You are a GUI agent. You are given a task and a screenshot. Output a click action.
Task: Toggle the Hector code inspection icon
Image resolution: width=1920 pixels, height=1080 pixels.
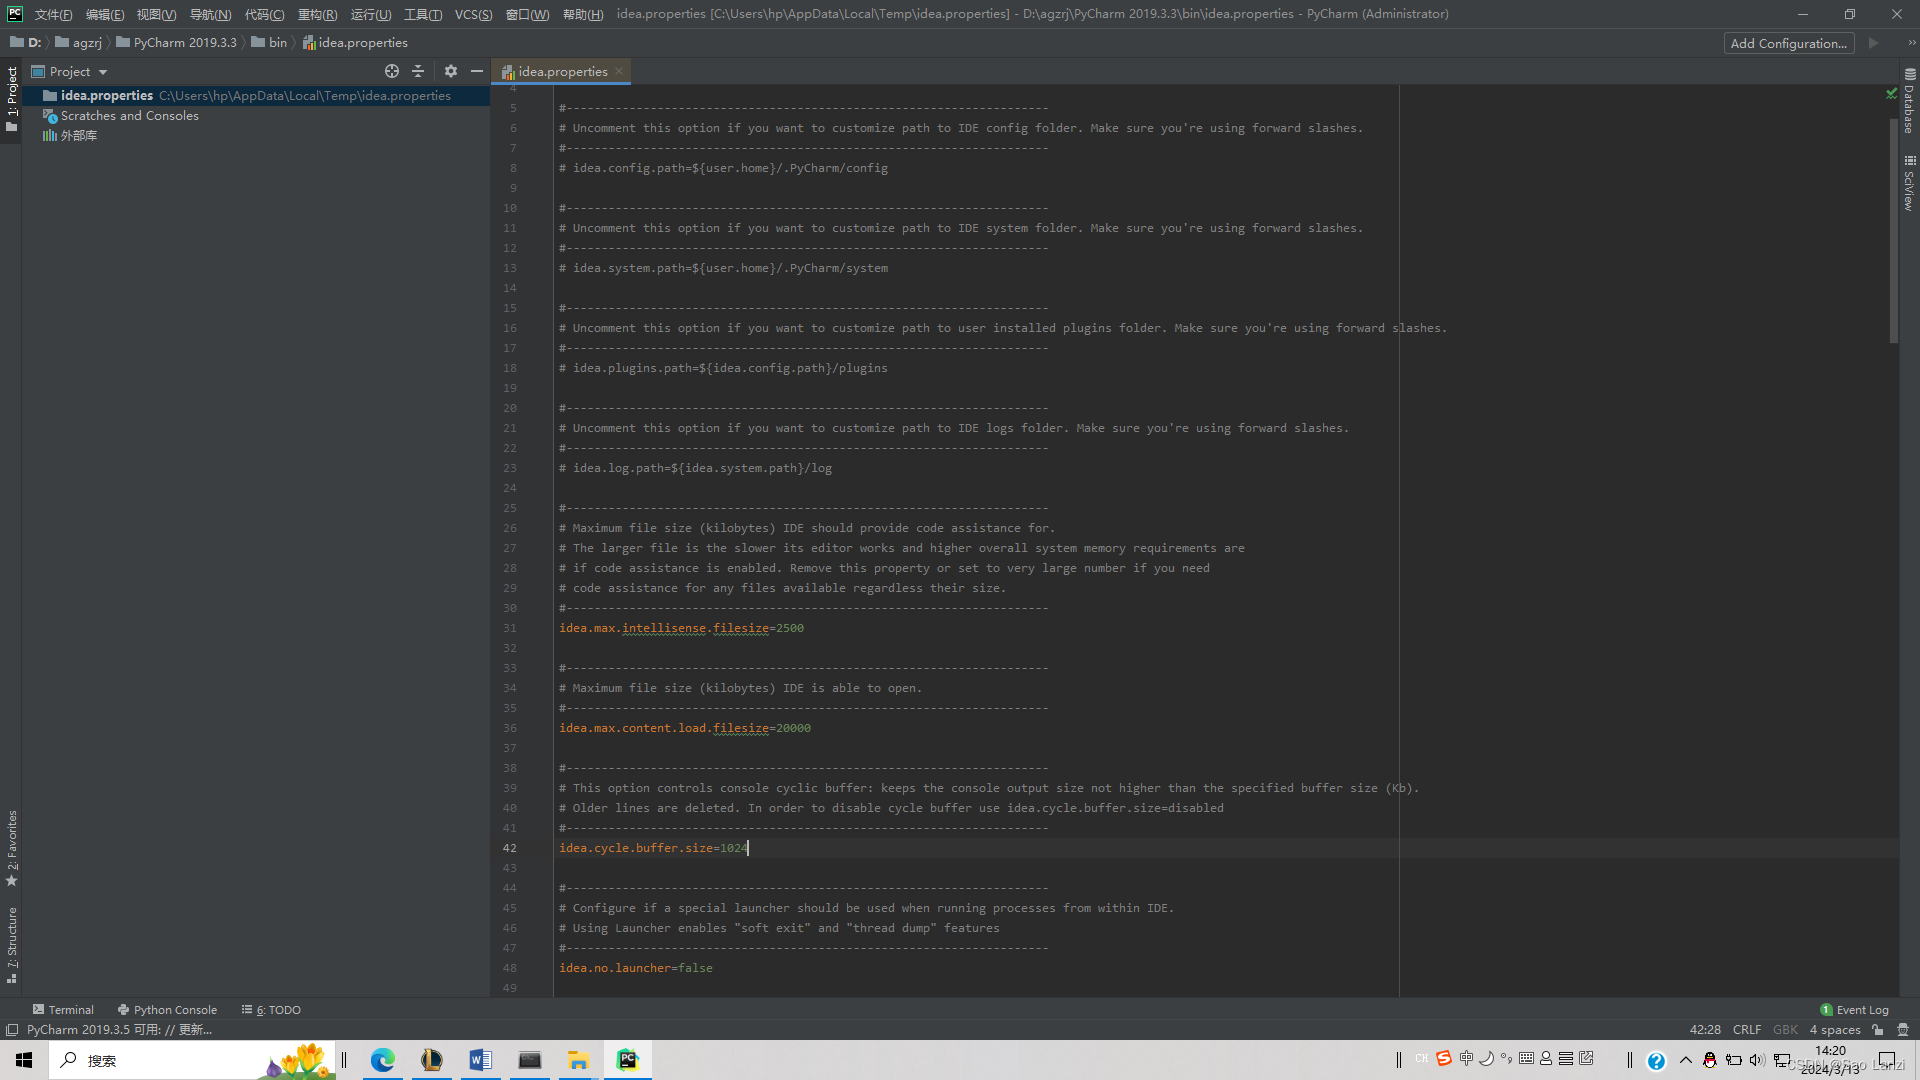1901,1029
